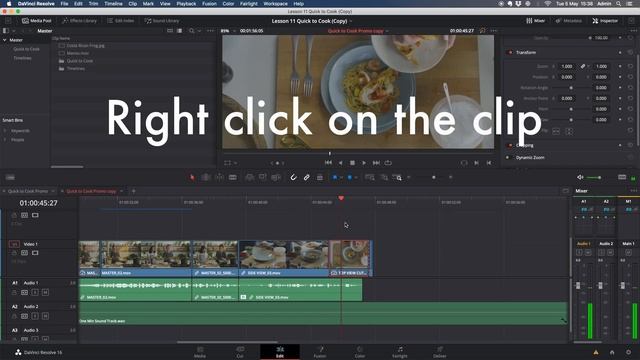This screenshot has height=360, width=640.
Task: Toggle the Inspector panel button
Action: tap(605, 20)
